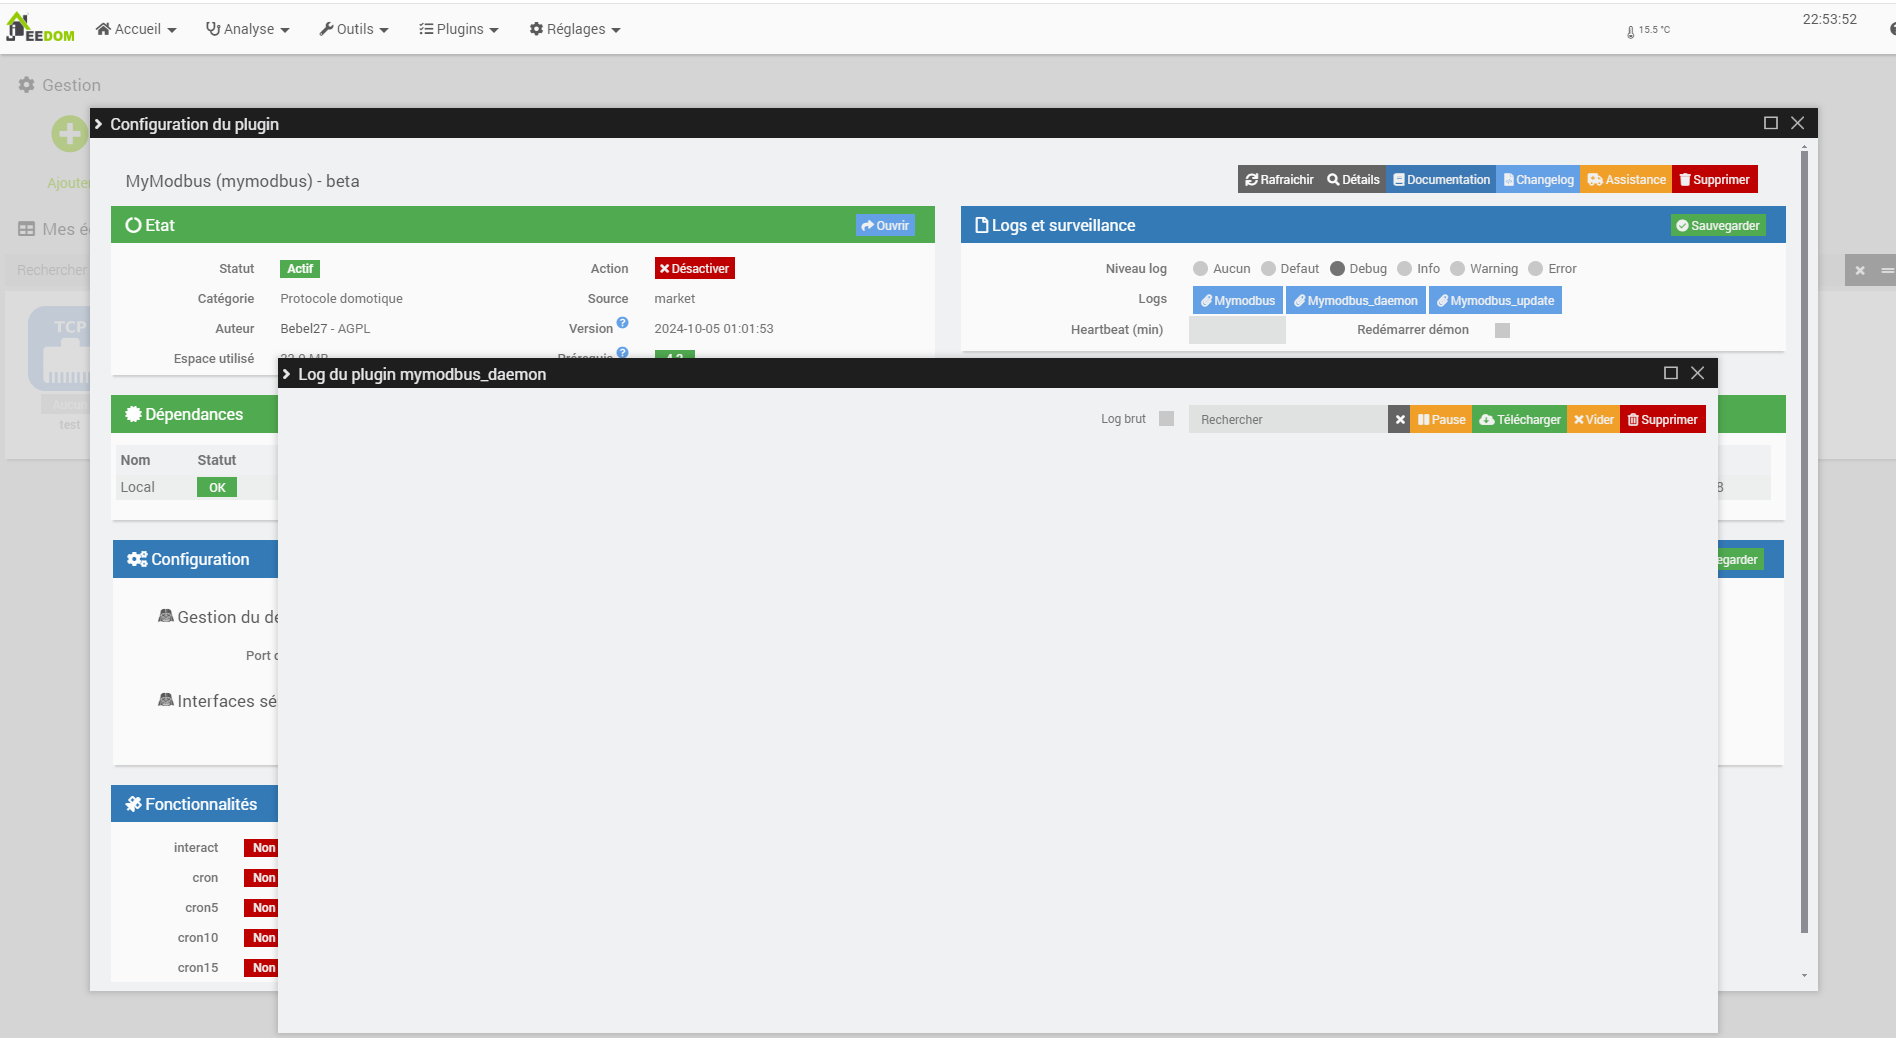Select the Aucun log level
The width and height of the screenshot is (1896, 1038).
1200,269
